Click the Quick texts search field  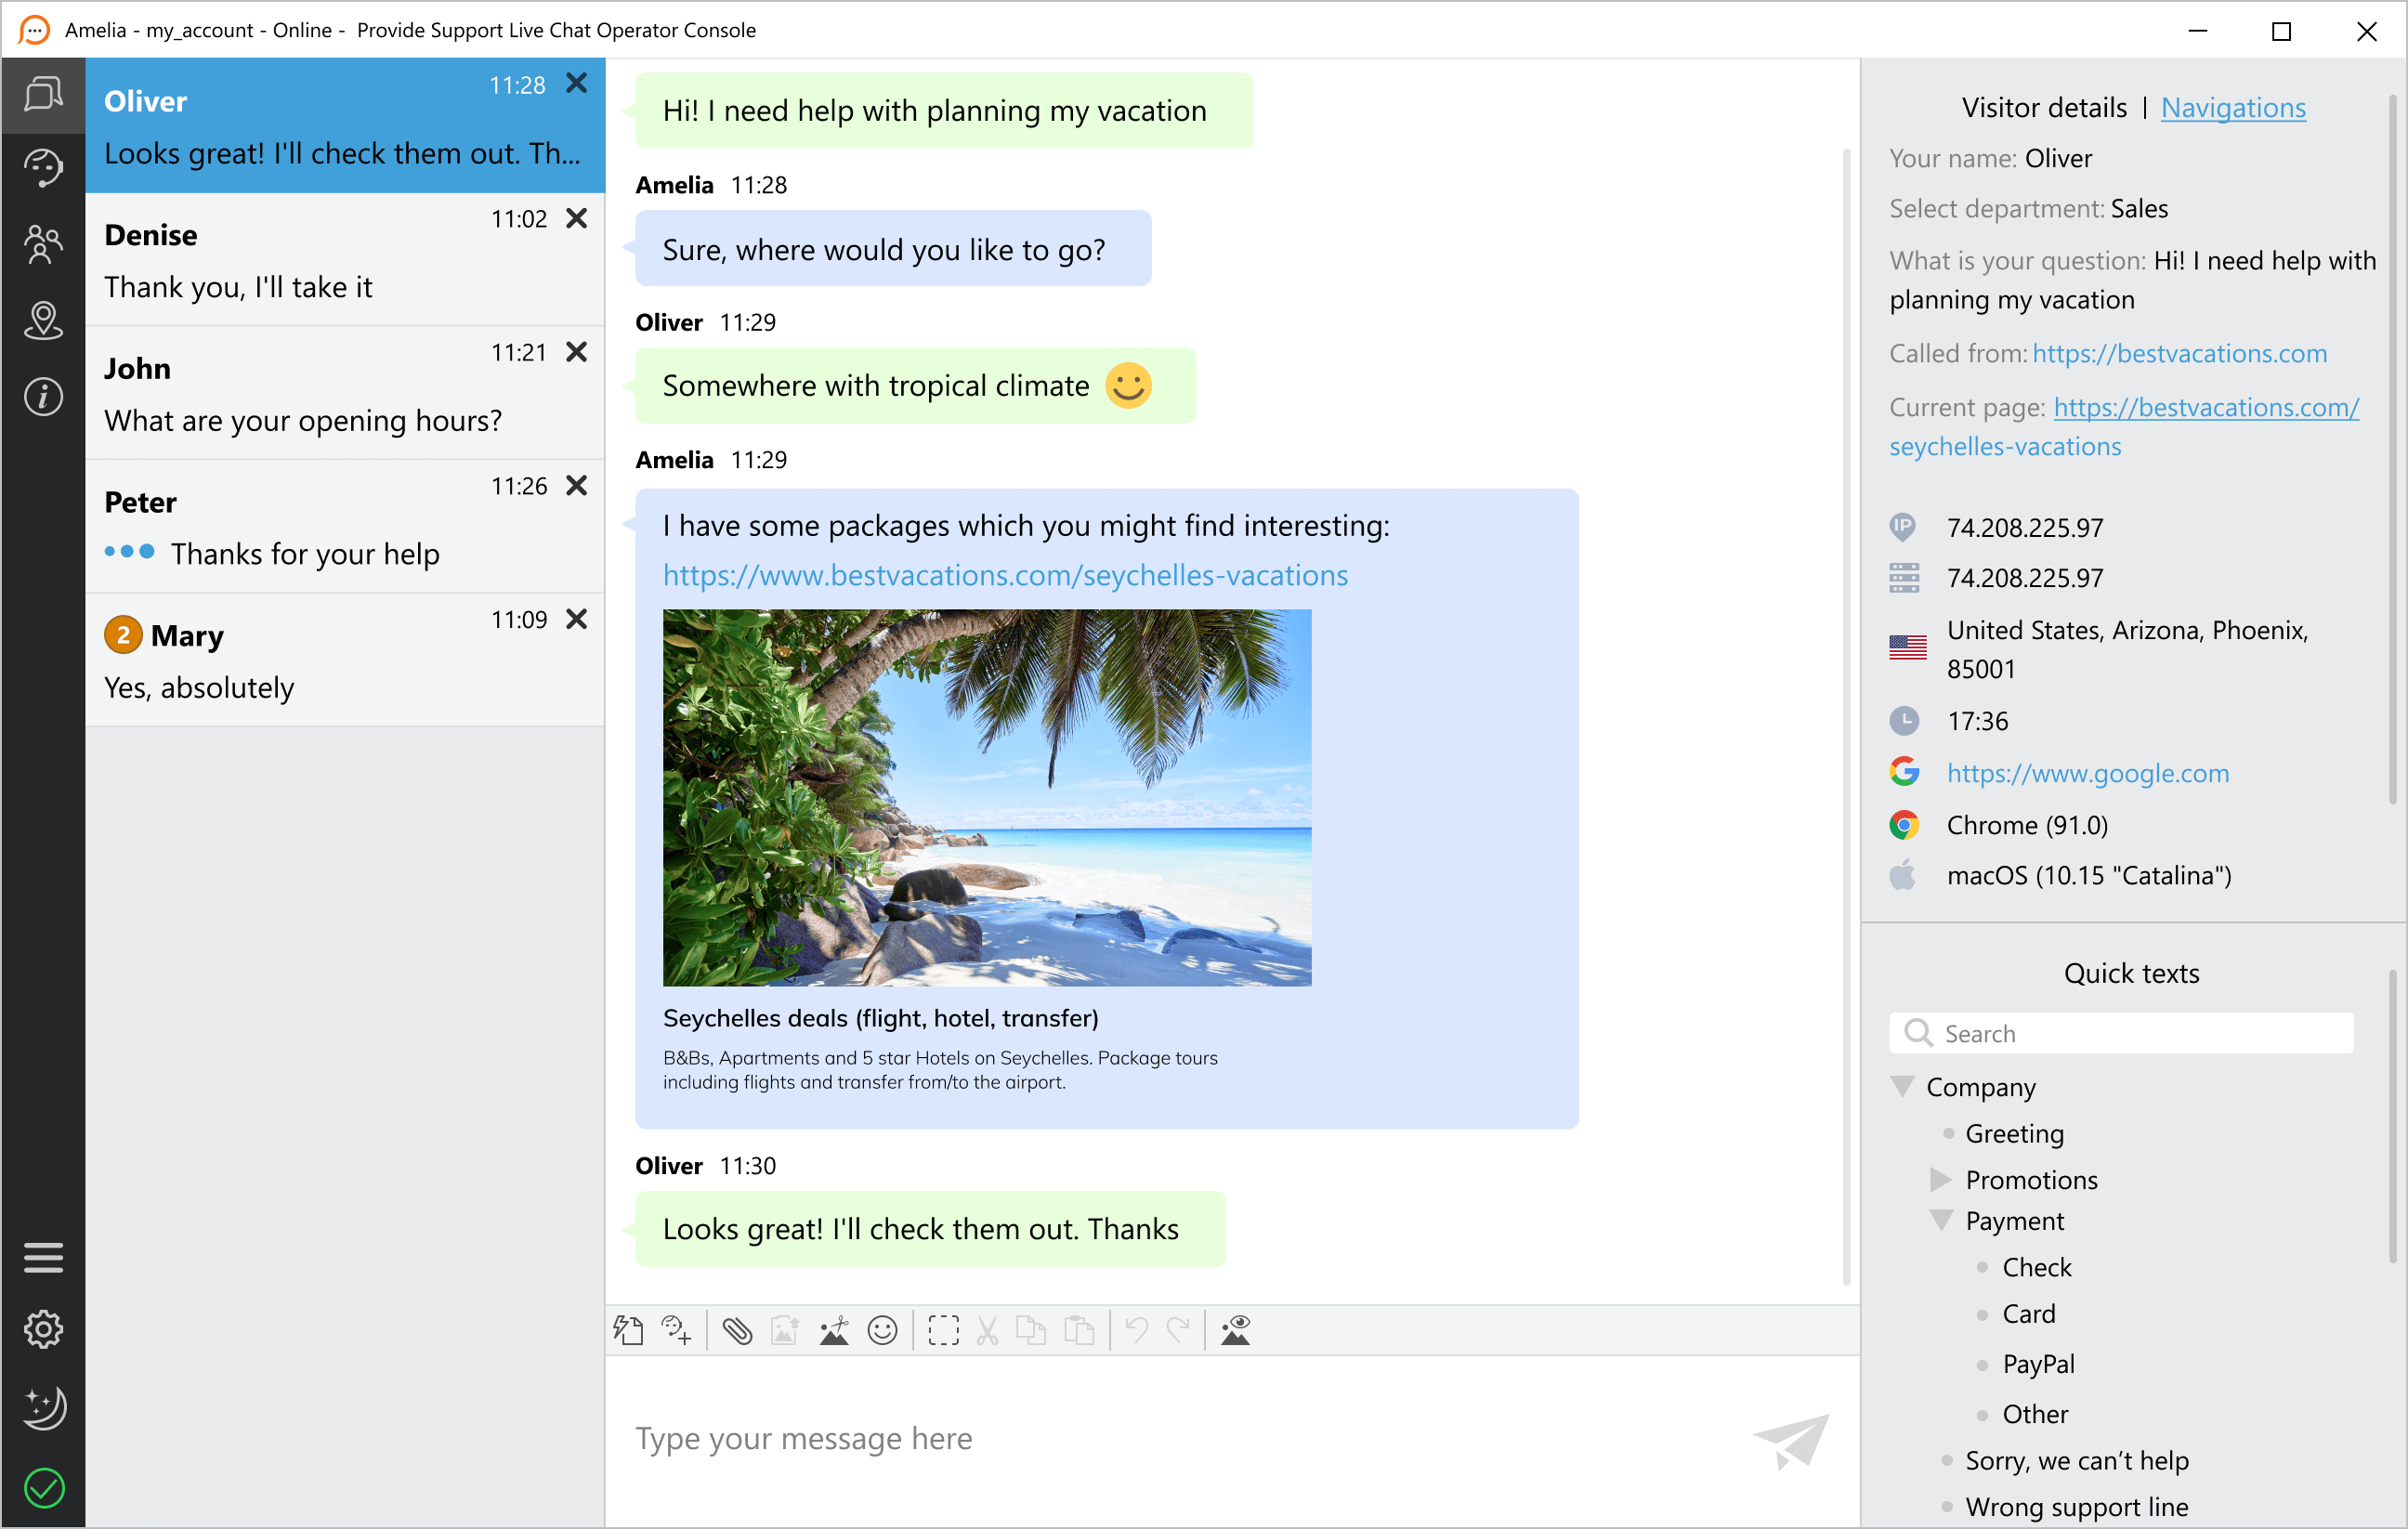[2120, 1033]
